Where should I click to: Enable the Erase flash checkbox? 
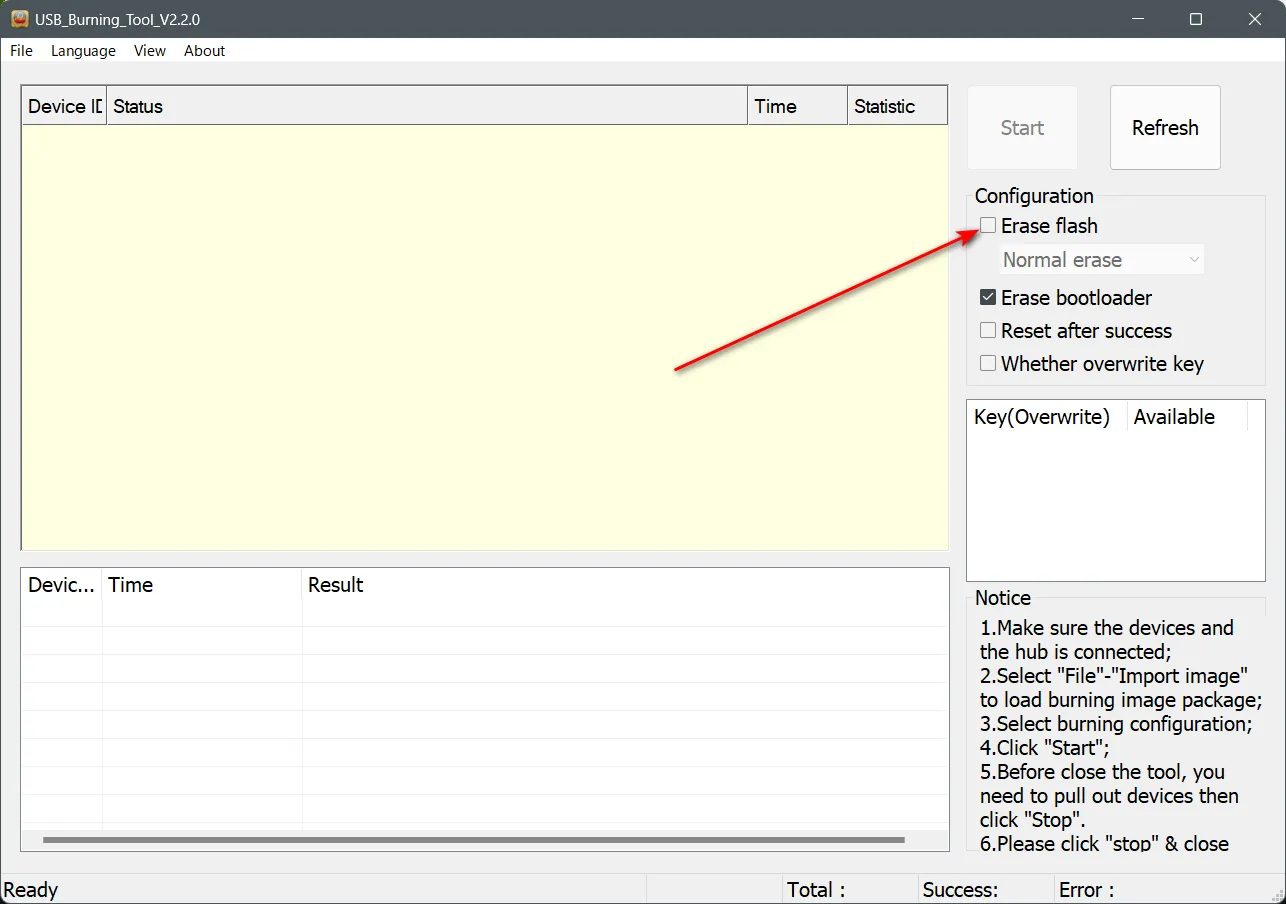pos(988,226)
